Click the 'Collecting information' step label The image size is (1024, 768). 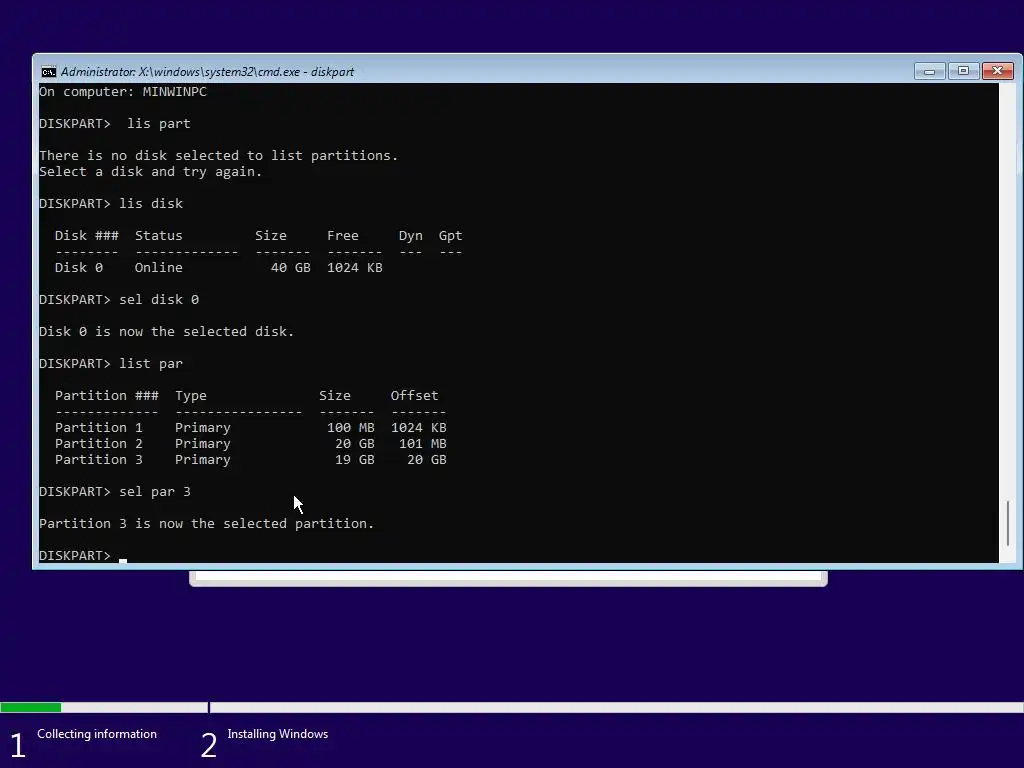point(97,734)
